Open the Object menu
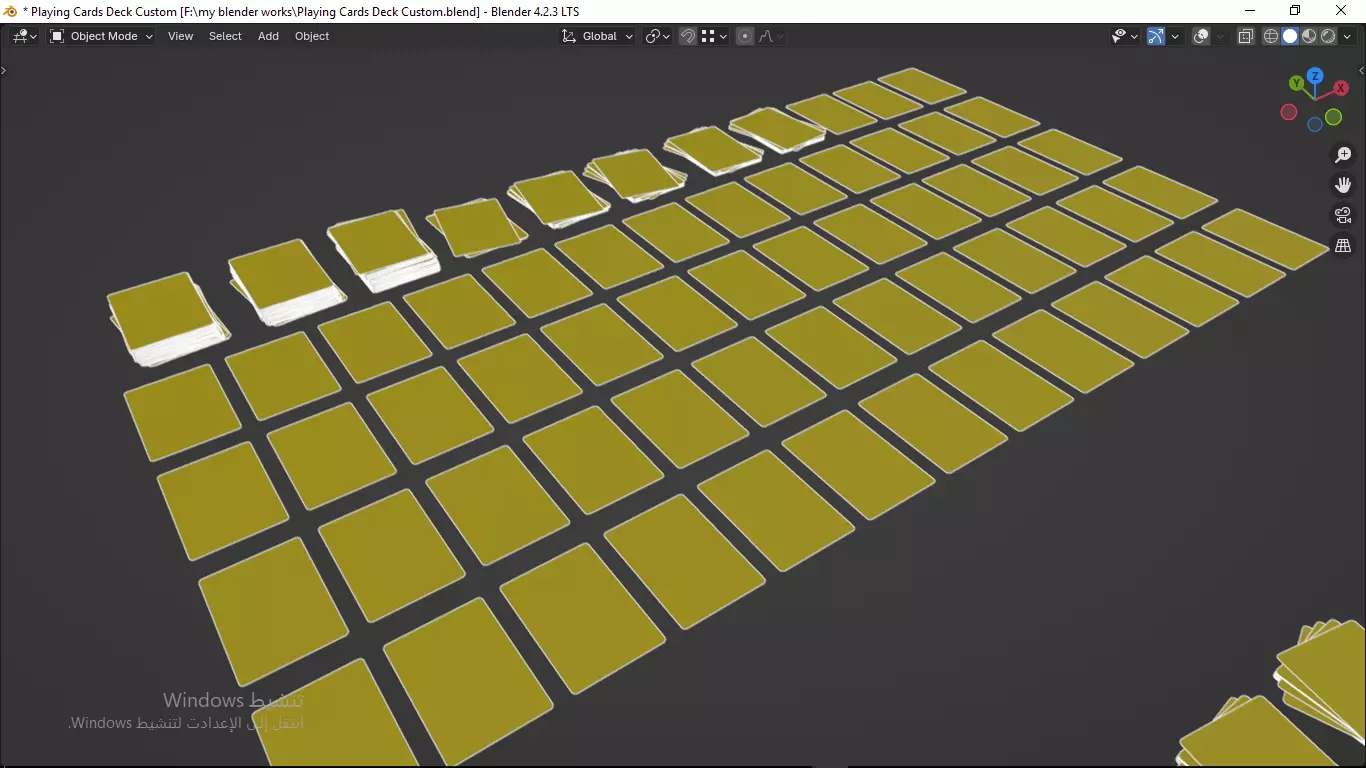The image size is (1366, 768). [x=312, y=36]
